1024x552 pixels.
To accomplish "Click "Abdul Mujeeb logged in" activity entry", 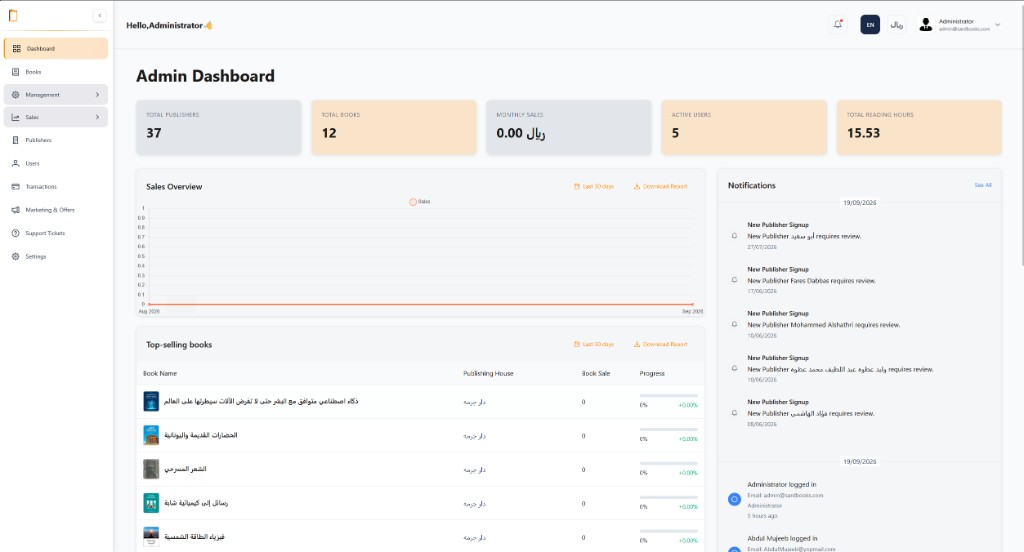I will (x=782, y=538).
